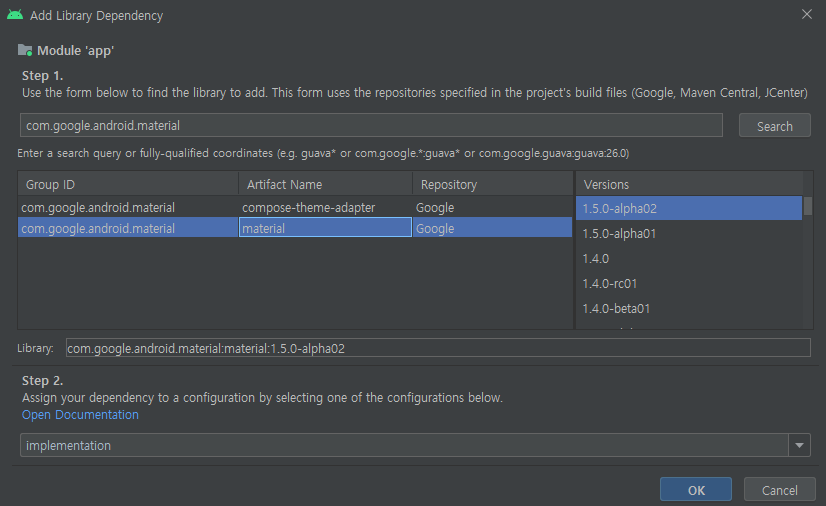Click the Search button
Screen dimensions: 826x506
774,126
